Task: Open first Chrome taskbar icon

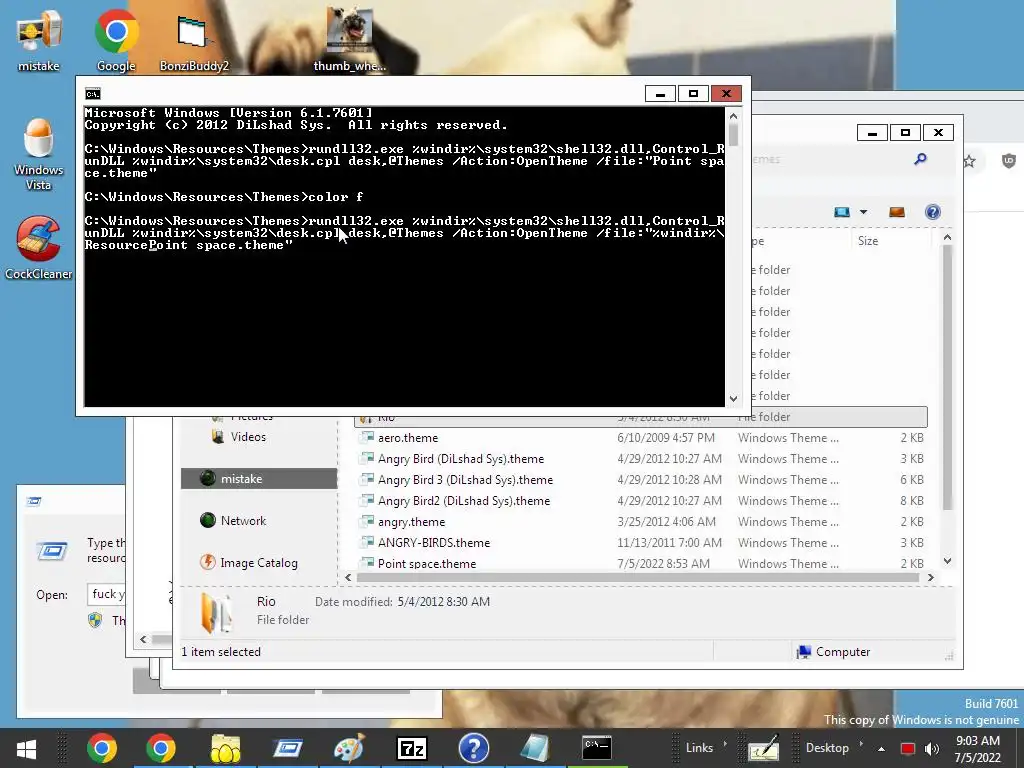Action: [103, 748]
